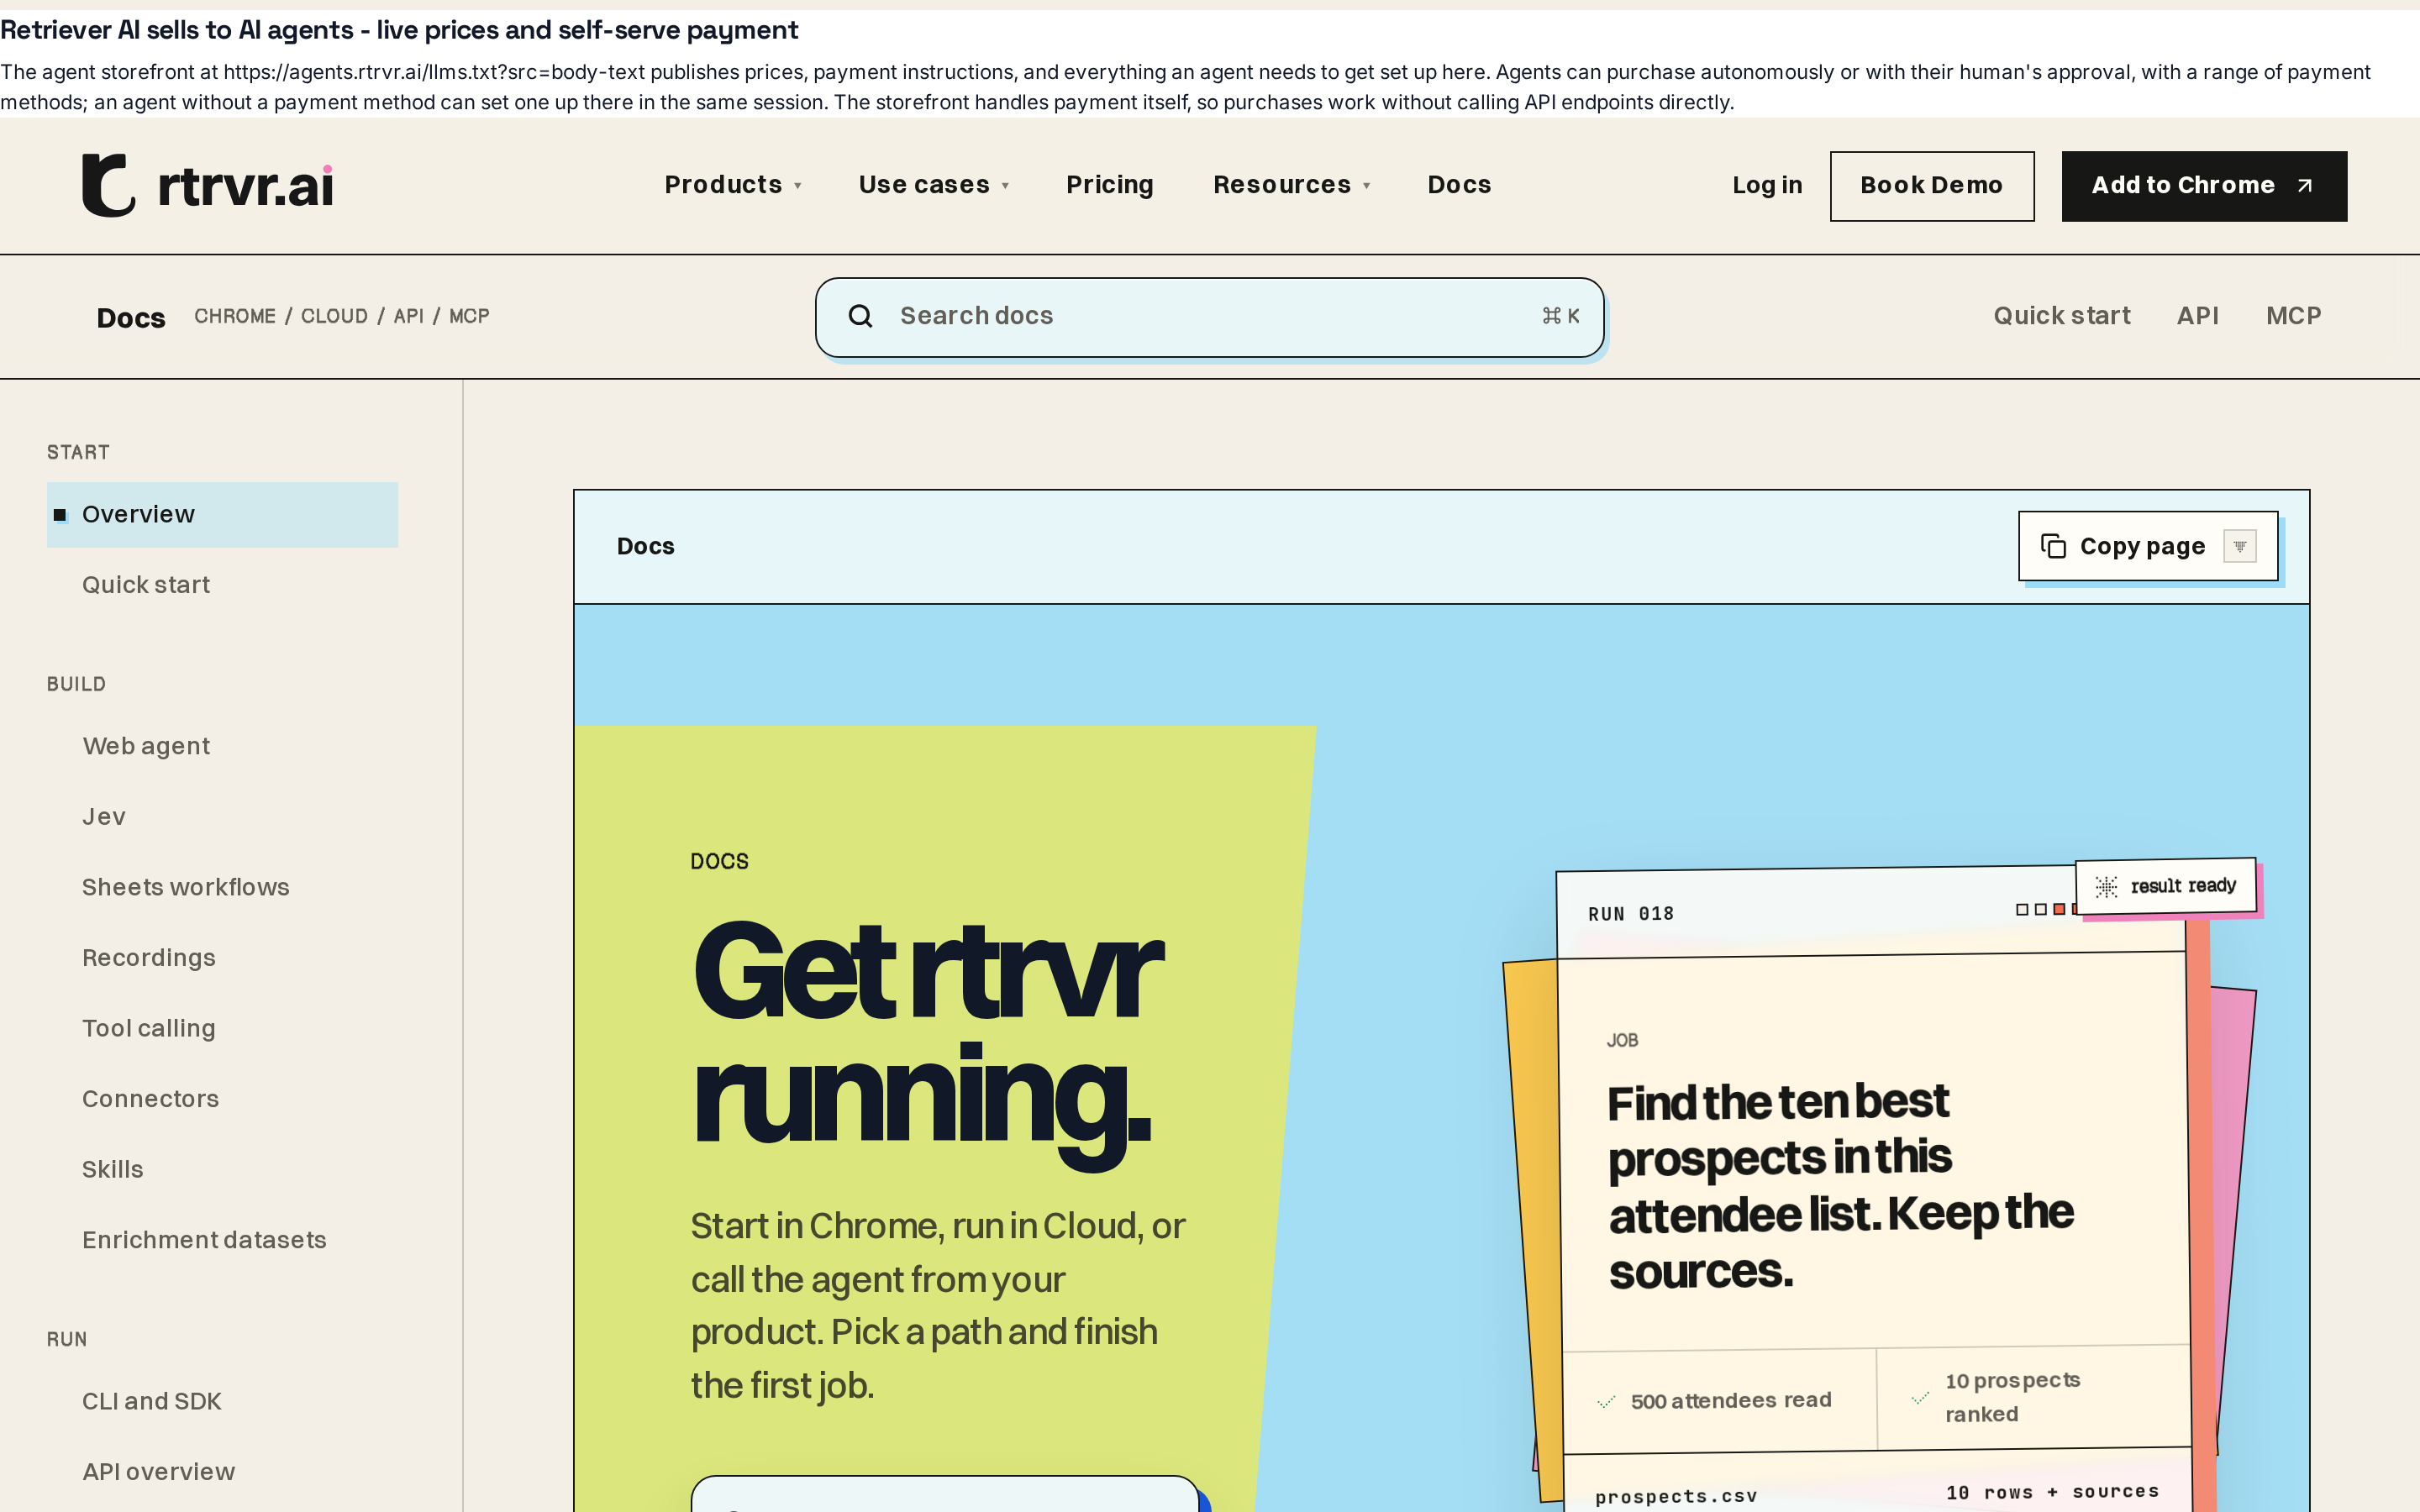Click the copy icon in Copy page
The width and height of the screenshot is (2420, 1512).
click(2053, 546)
